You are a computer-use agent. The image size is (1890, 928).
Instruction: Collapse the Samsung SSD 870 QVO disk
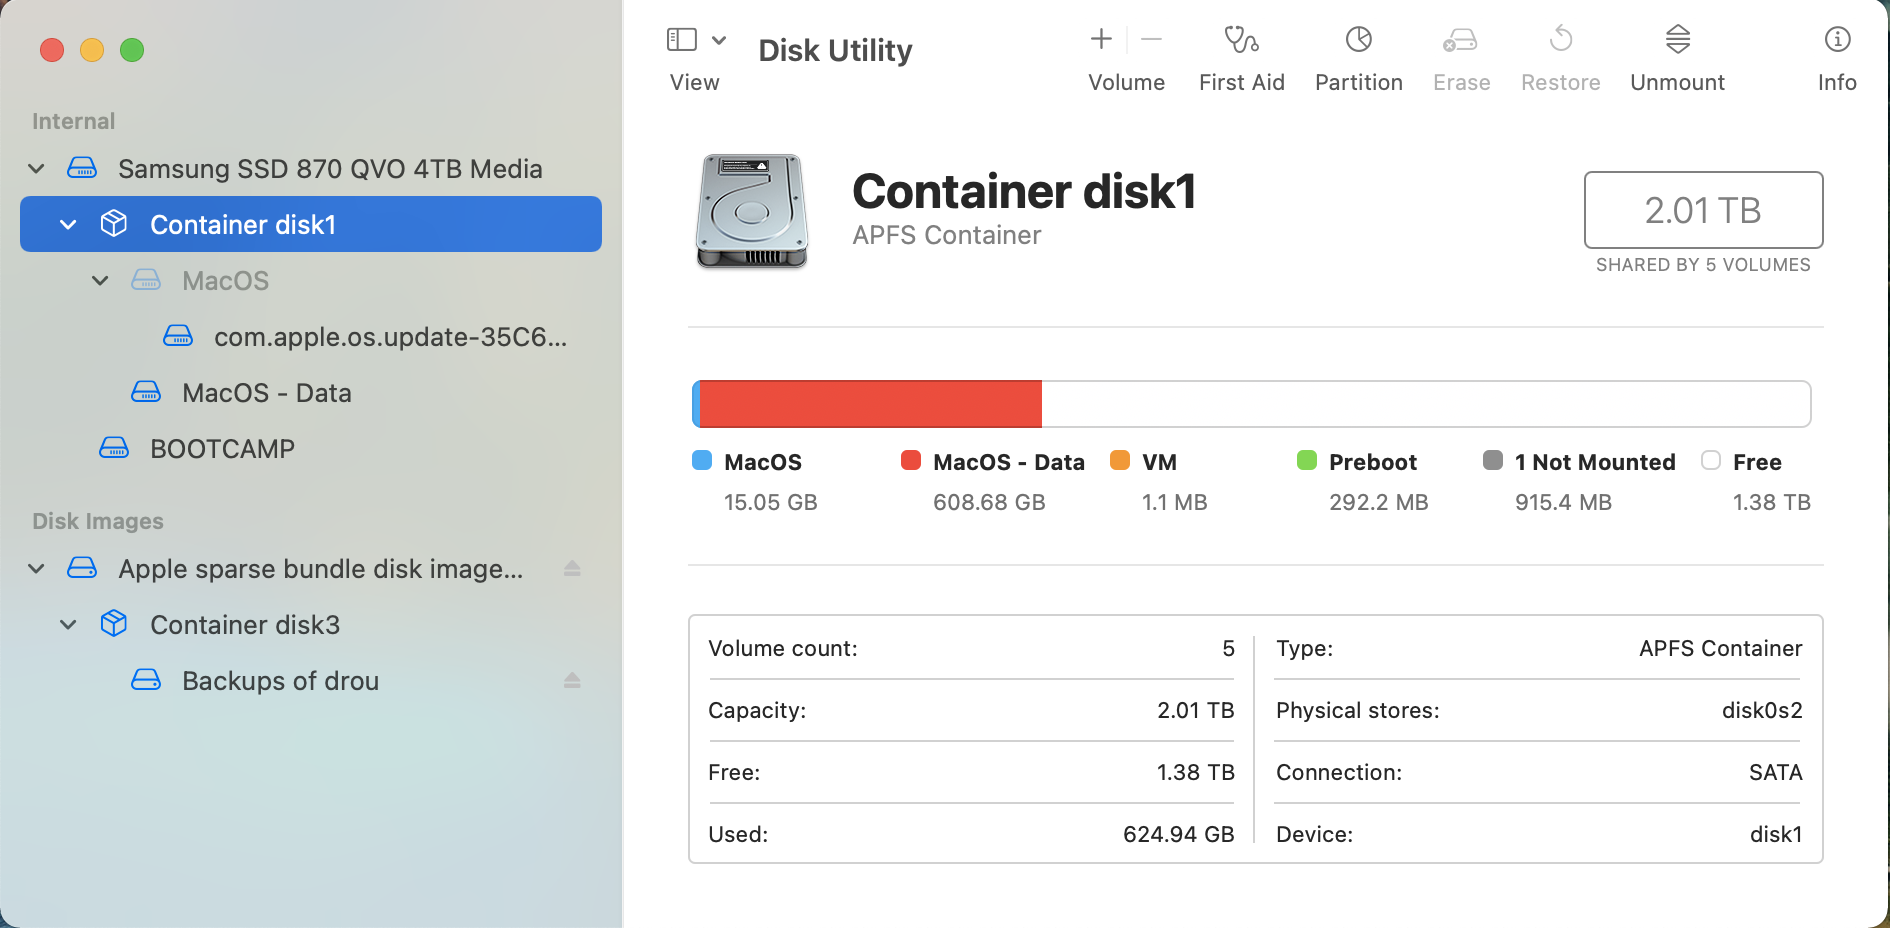[x=37, y=169]
